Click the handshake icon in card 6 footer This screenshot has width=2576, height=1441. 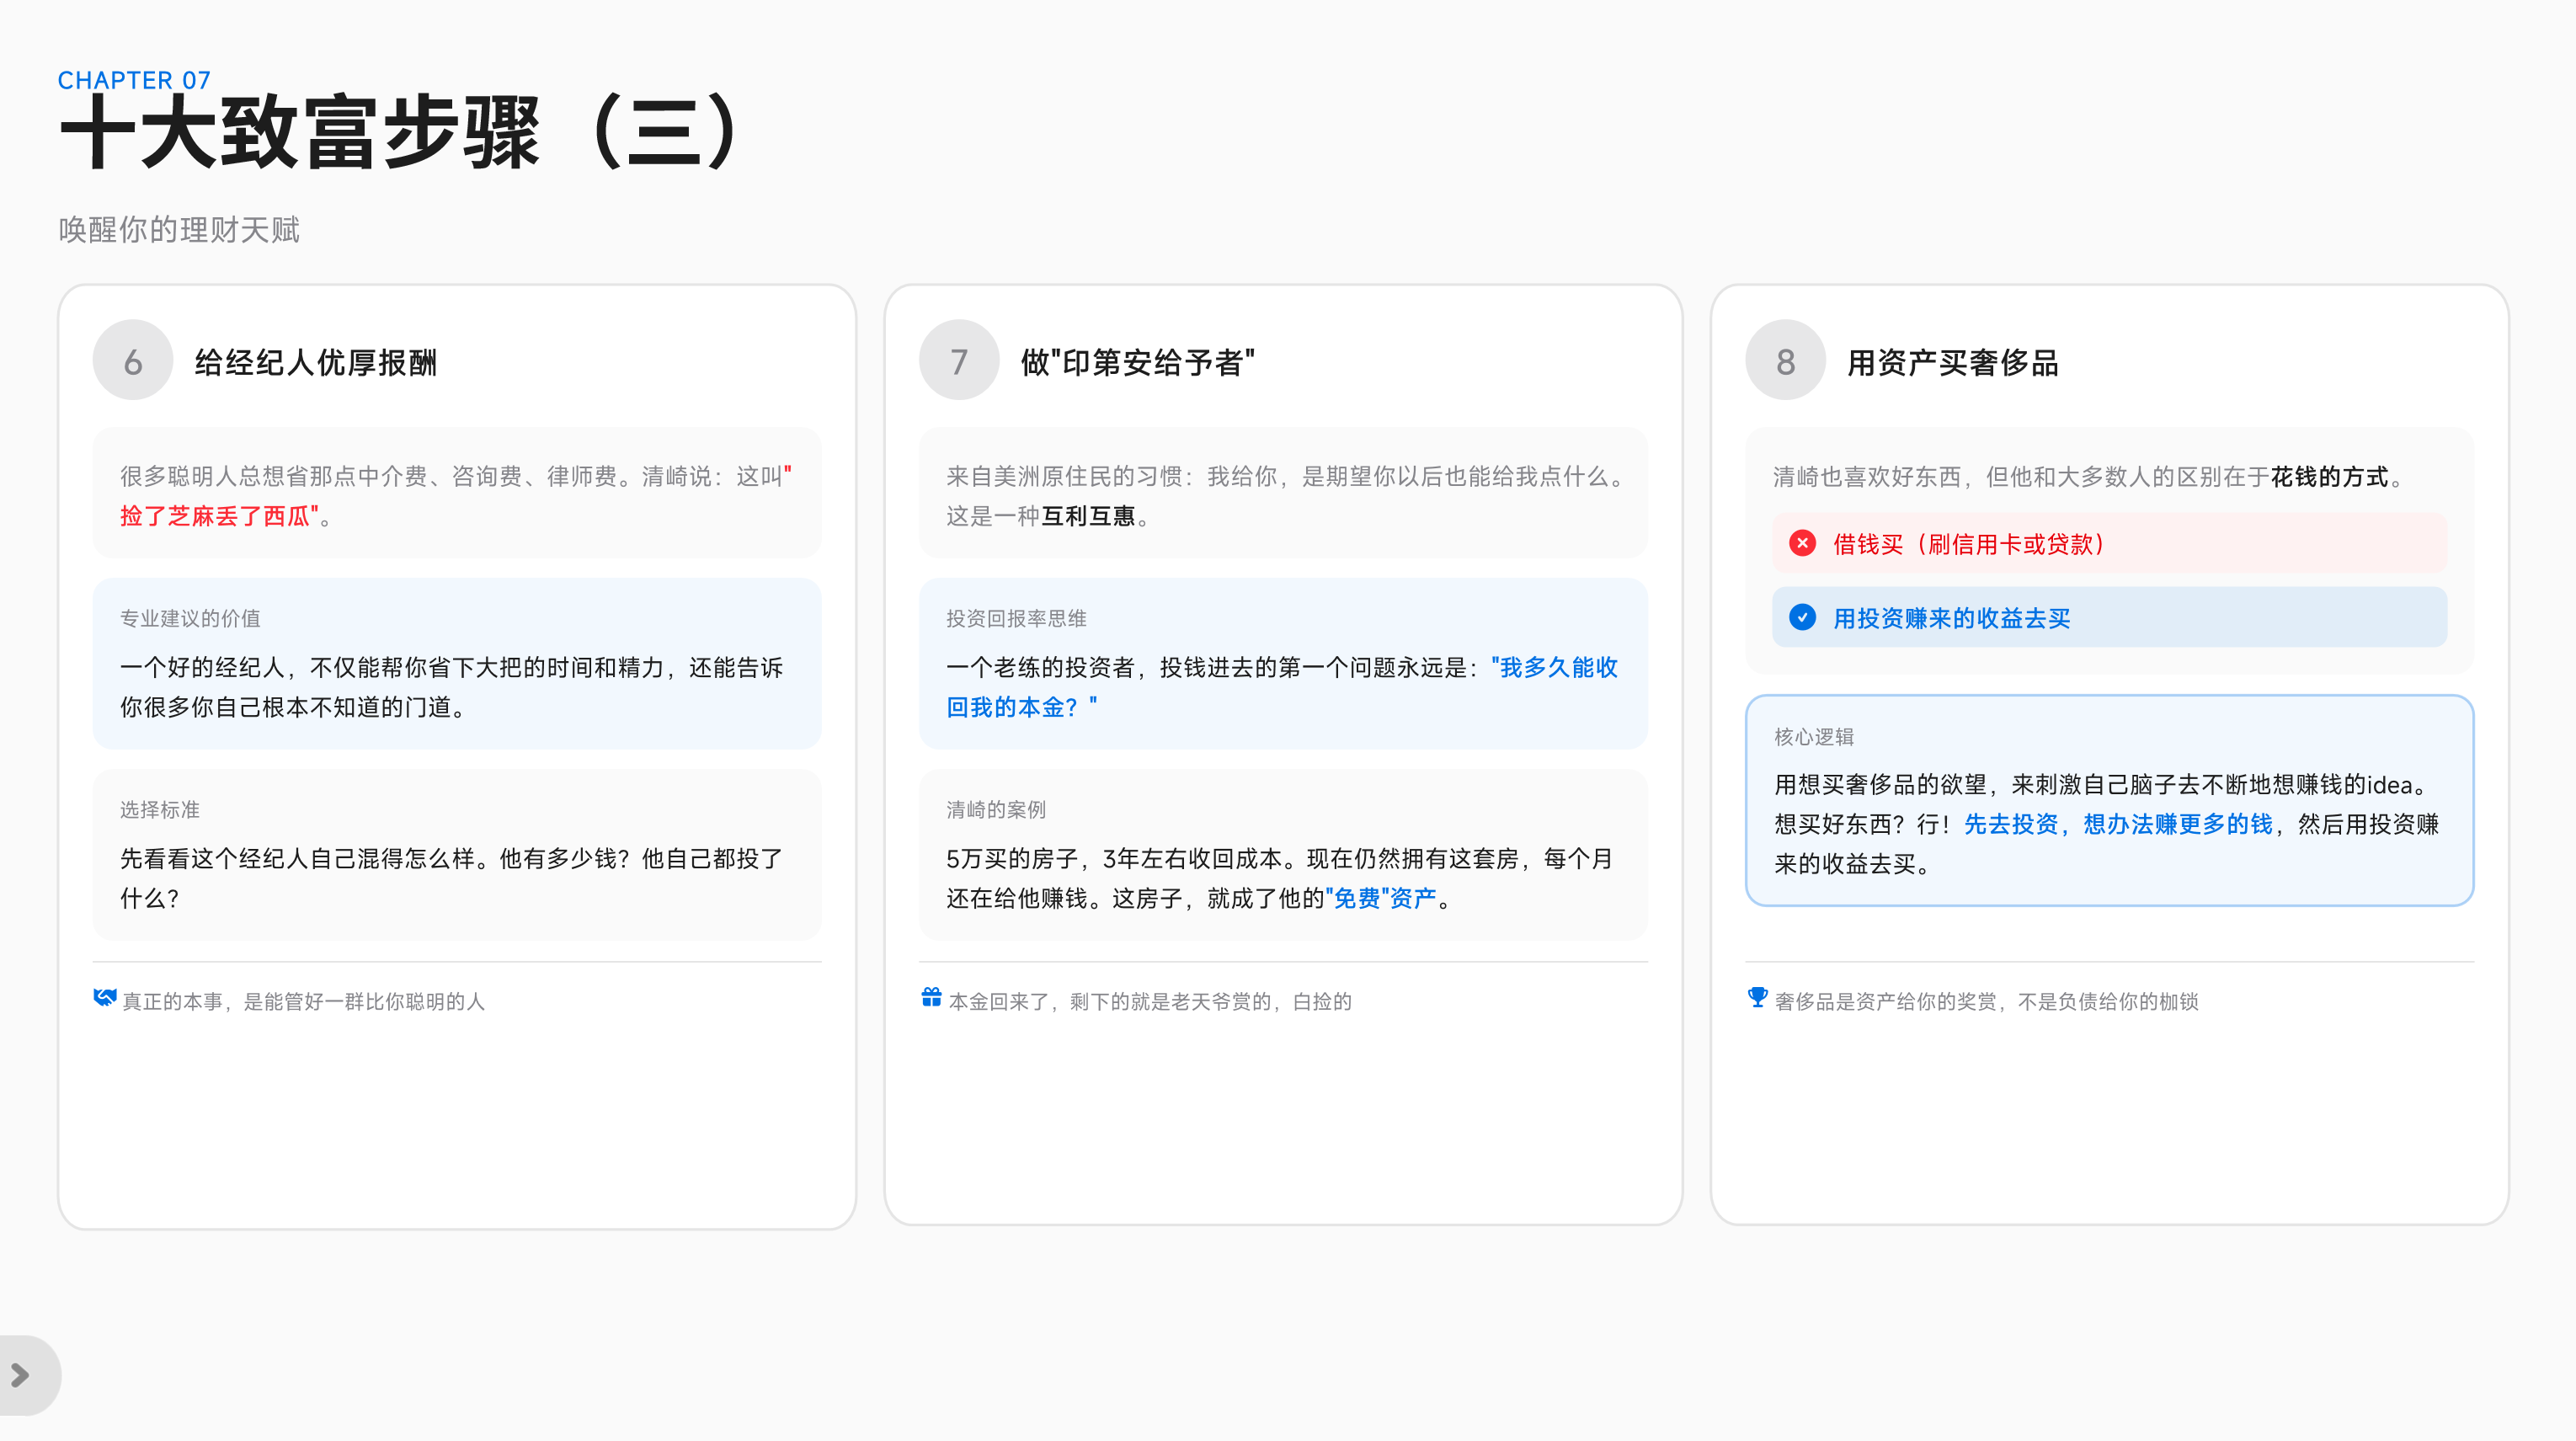104,997
